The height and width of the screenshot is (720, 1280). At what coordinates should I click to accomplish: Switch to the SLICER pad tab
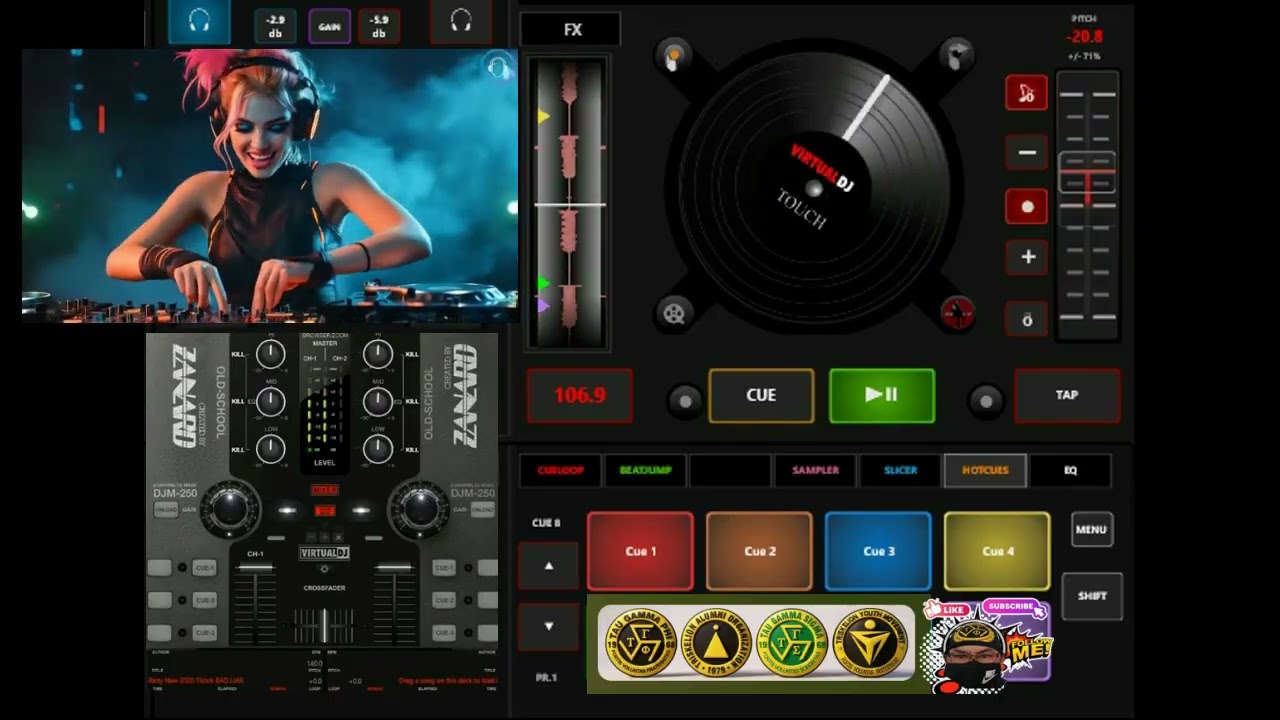(900, 470)
